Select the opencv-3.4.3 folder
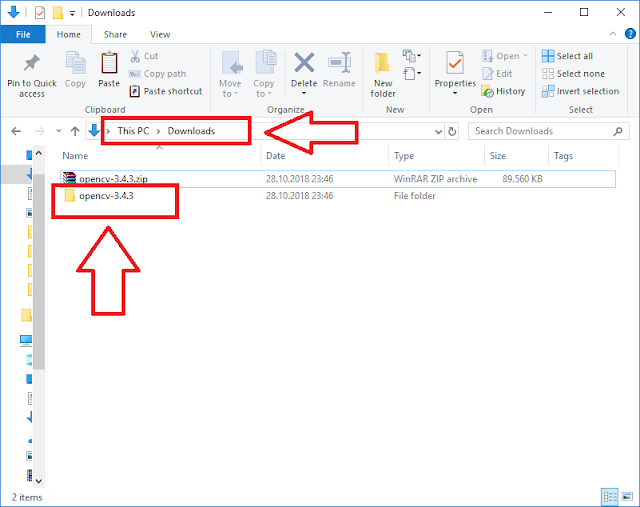 point(106,196)
